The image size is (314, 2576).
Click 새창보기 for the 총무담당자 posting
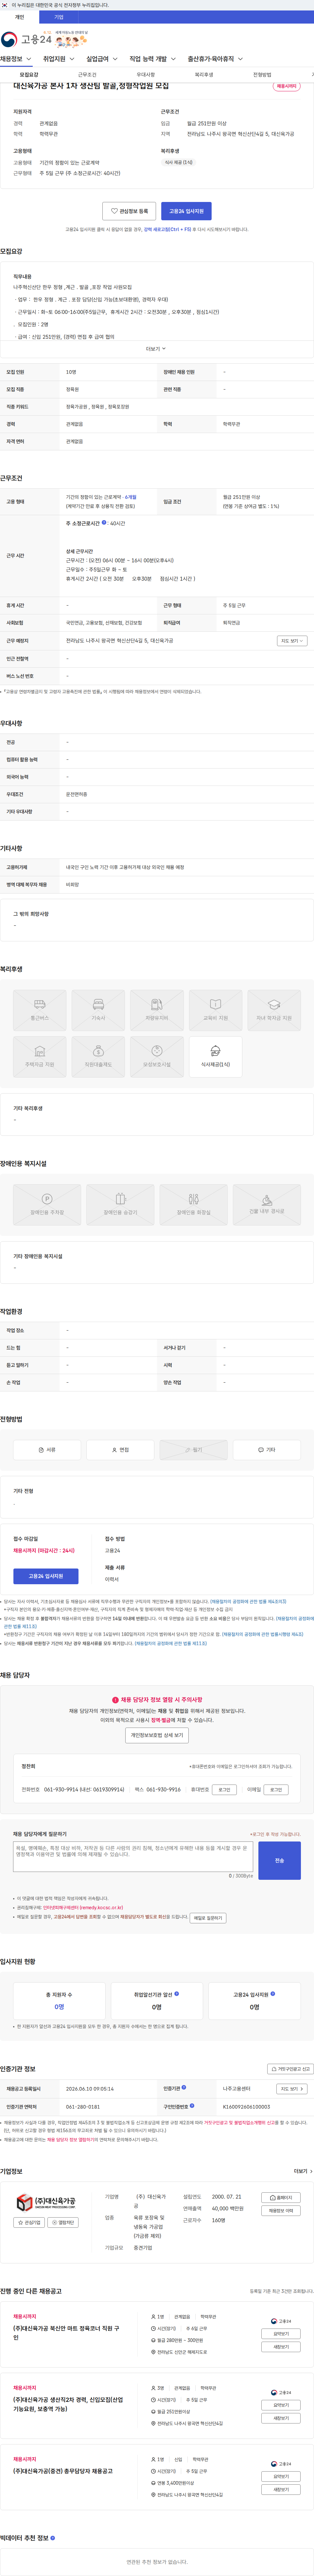coord(281,2490)
